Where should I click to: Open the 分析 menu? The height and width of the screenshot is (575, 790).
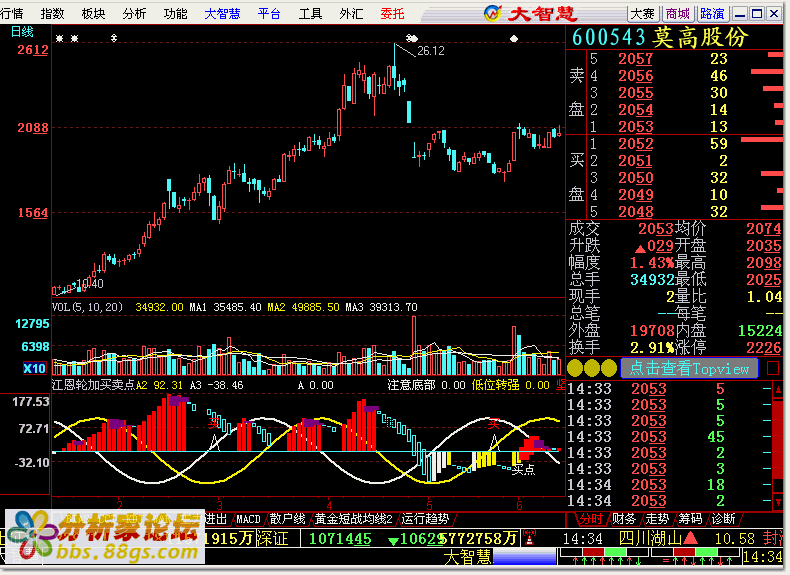tap(135, 14)
